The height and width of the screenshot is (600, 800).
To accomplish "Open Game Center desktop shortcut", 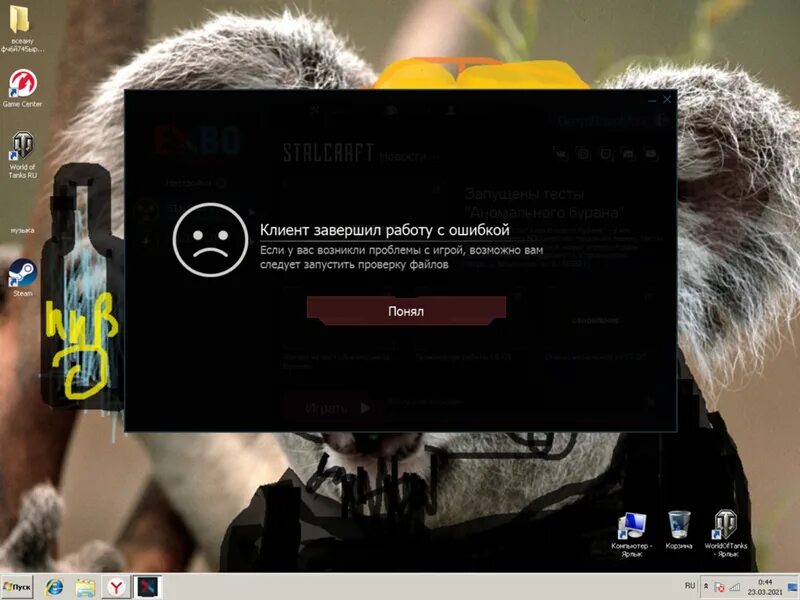I will [x=22, y=88].
